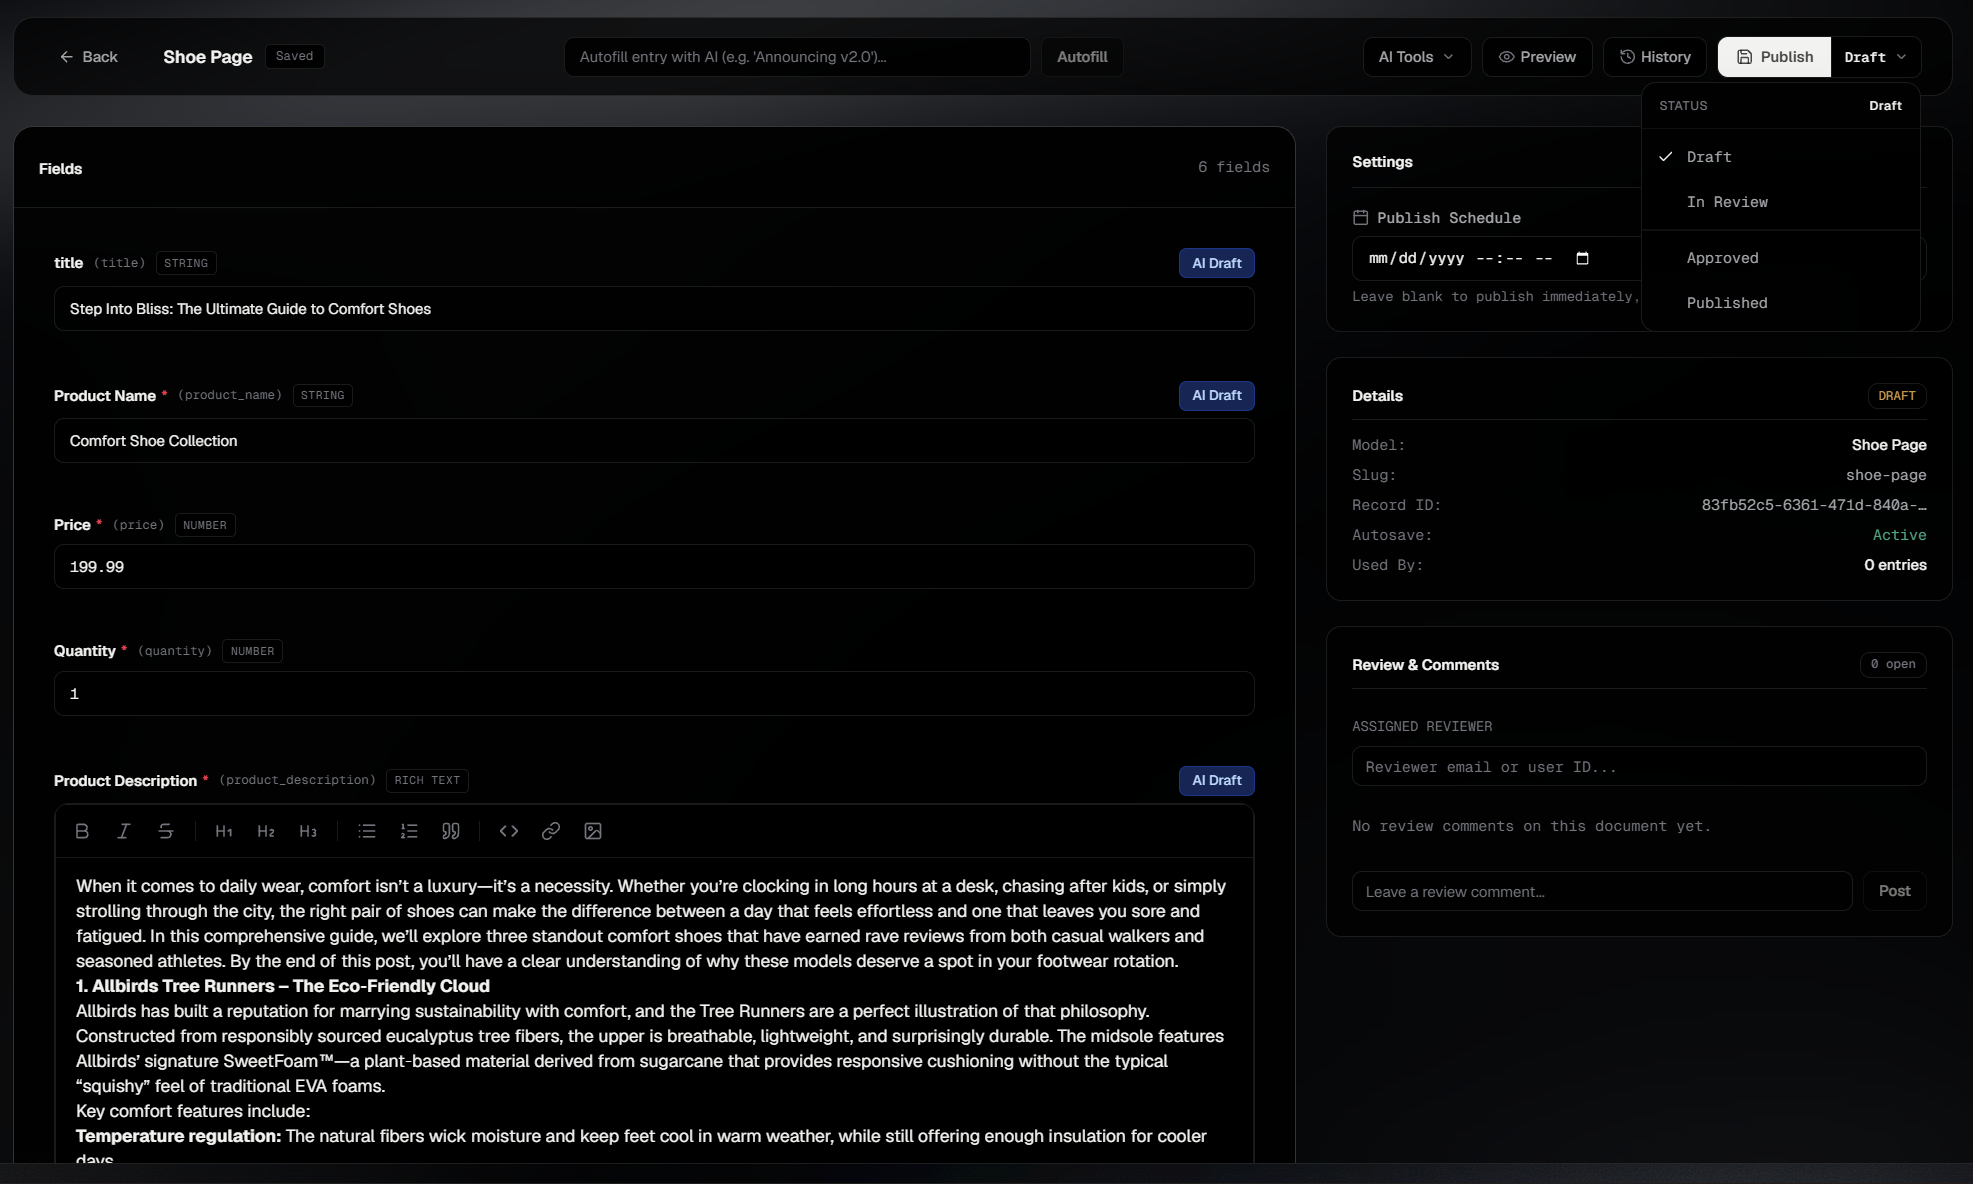Apply Heading 1 style in editor toolbar

(224, 831)
